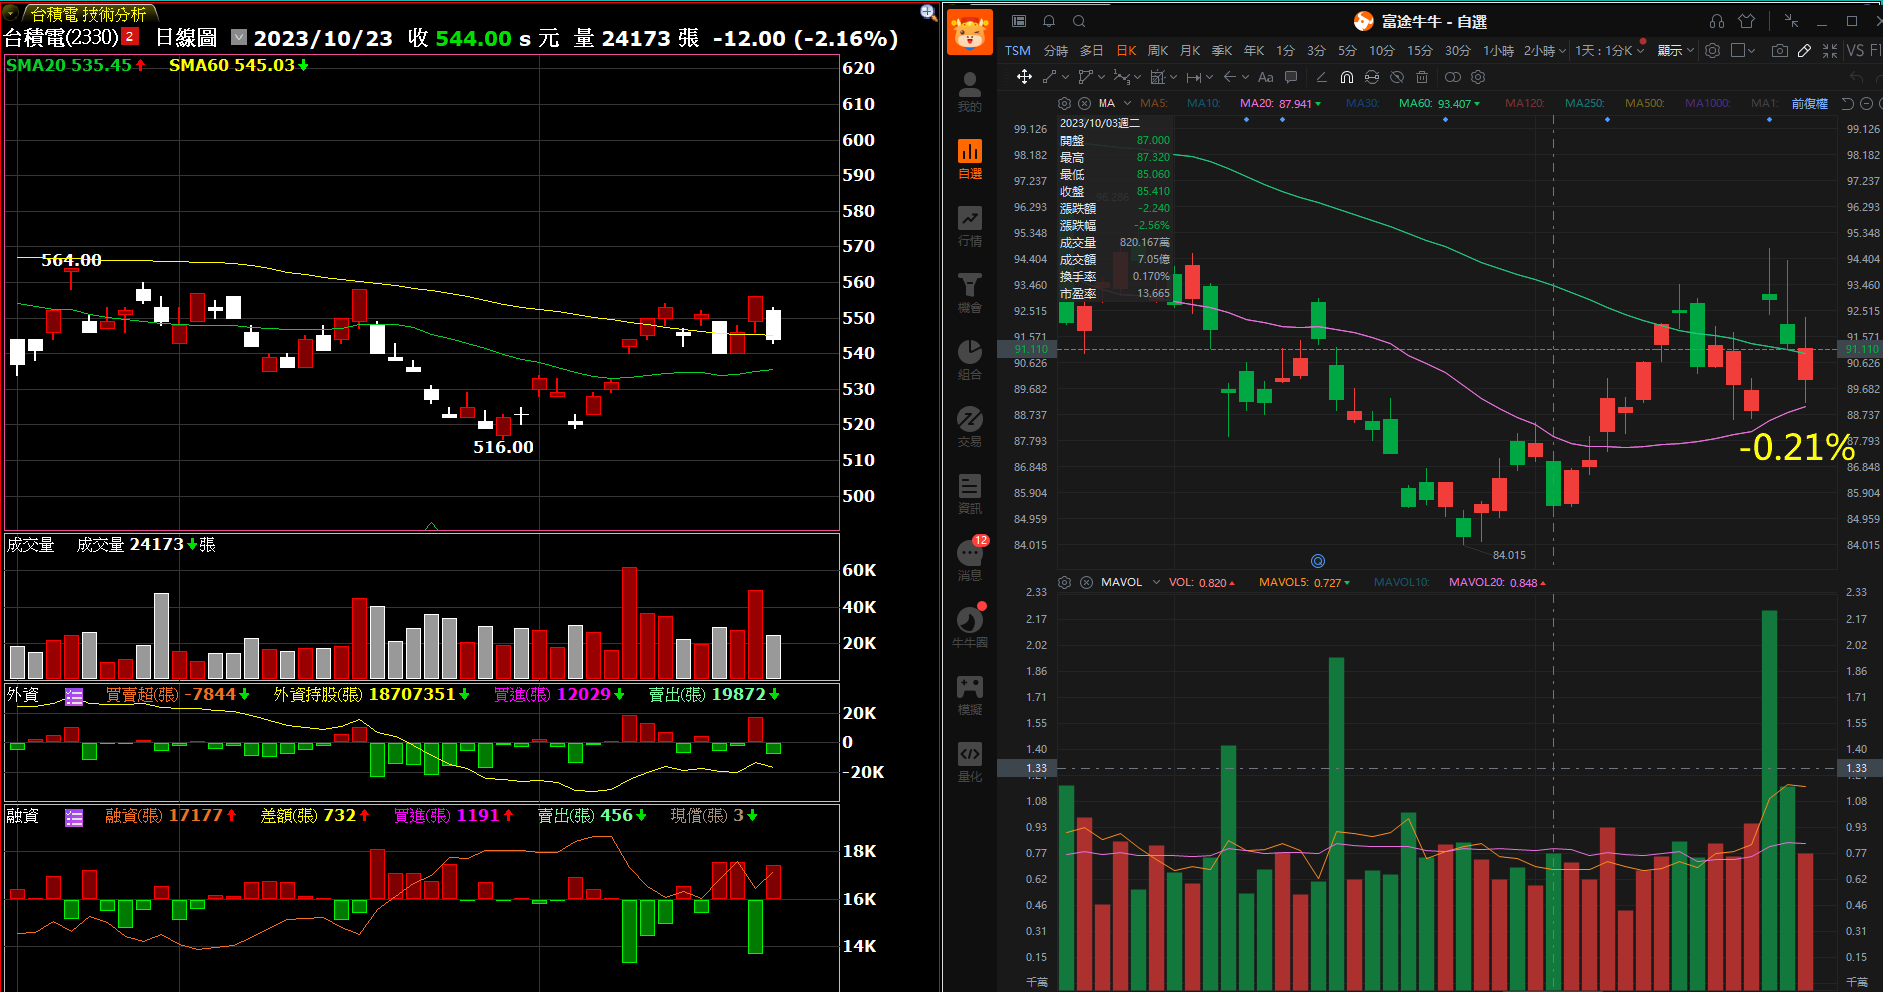Activate the drawing pencil tool icon
The image size is (1883, 992).
pos(1804,50)
